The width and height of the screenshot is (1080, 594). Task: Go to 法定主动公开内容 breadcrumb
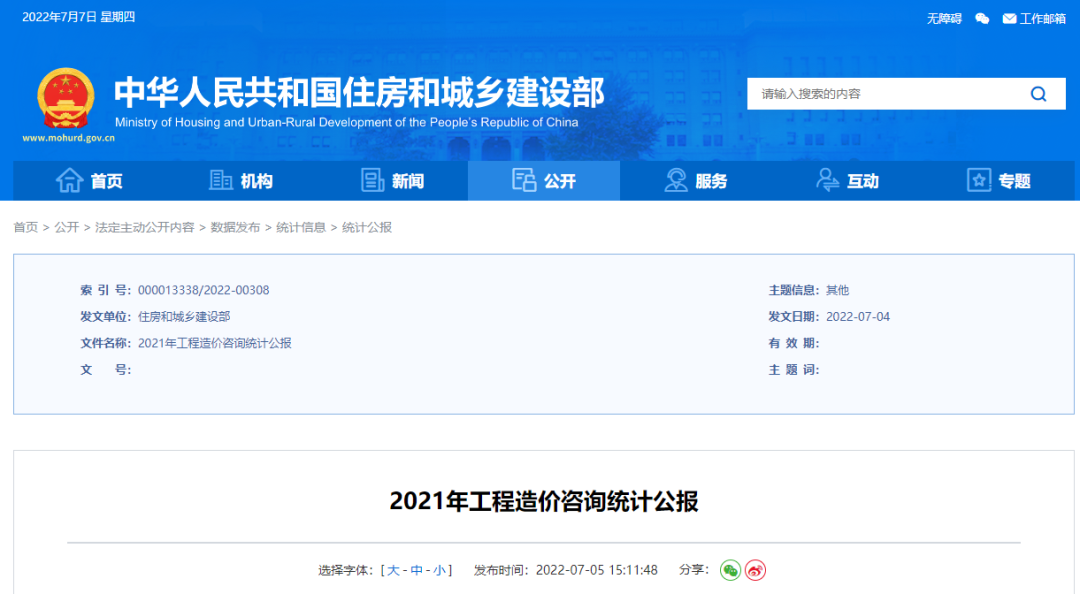coord(145,227)
